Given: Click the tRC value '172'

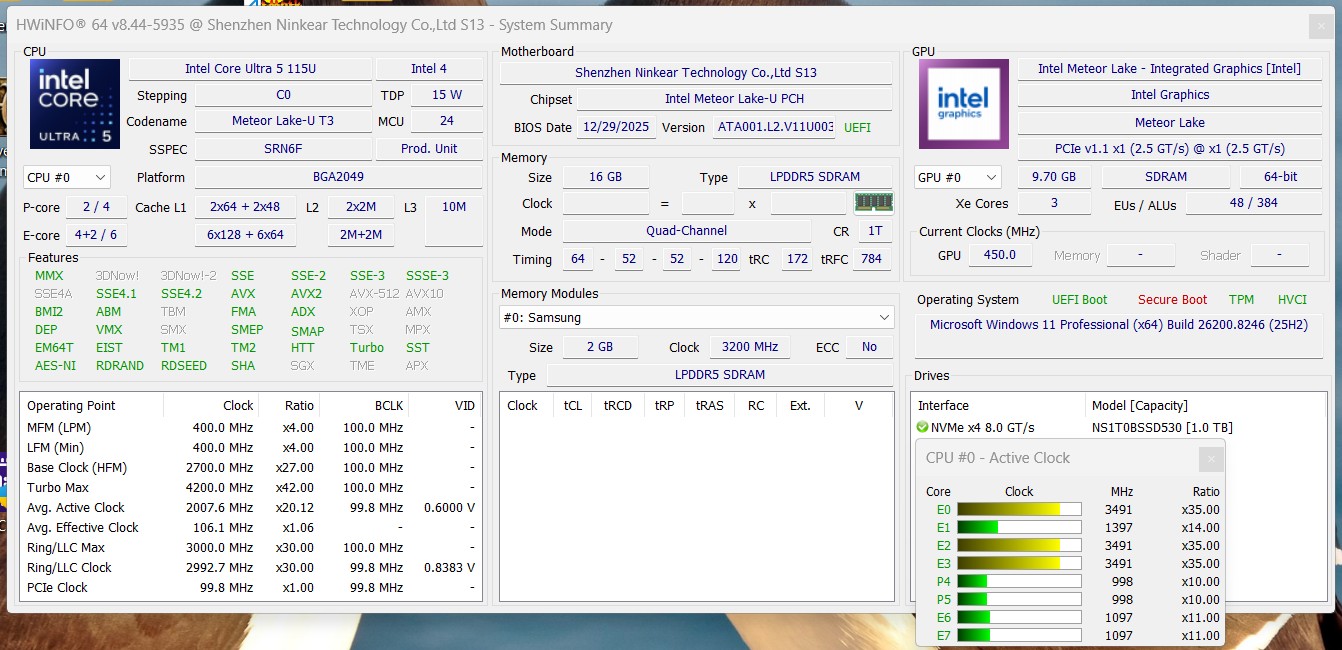Looking at the screenshot, I should [x=797, y=259].
